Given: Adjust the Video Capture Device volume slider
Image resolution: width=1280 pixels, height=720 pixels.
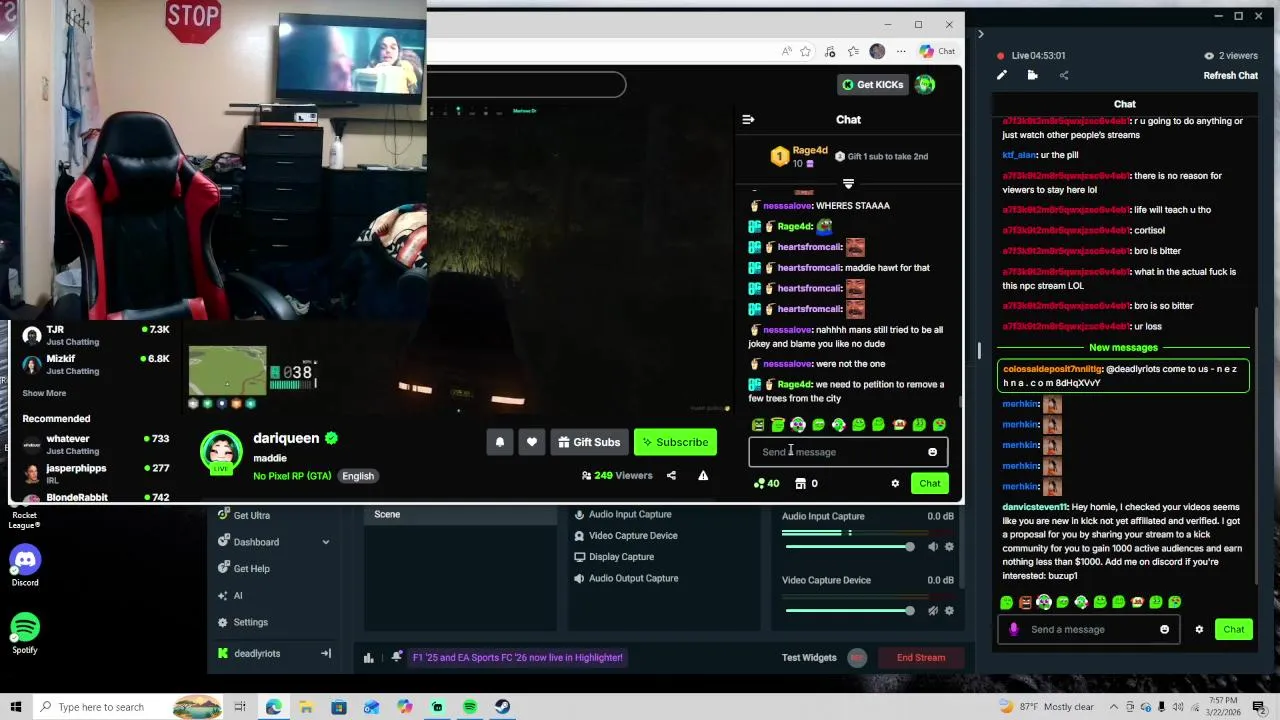Looking at the screenshot, I should 848,611.
